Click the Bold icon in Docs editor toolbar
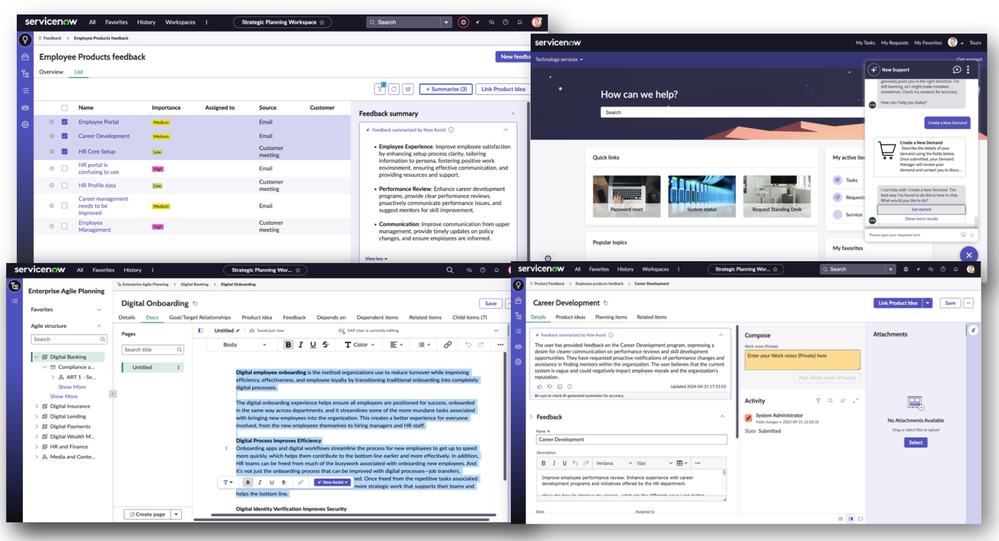Viewport: 999px width, 541px height. pyautogui.click(x=288, y=344)
